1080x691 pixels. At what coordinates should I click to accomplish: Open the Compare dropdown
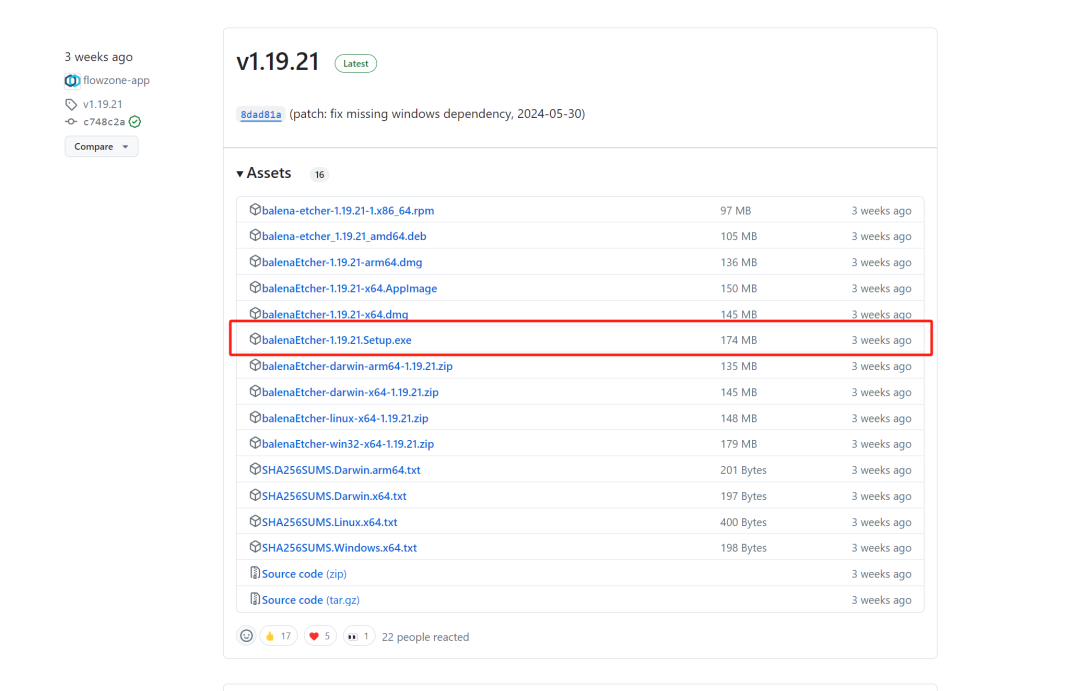[101, 147]
